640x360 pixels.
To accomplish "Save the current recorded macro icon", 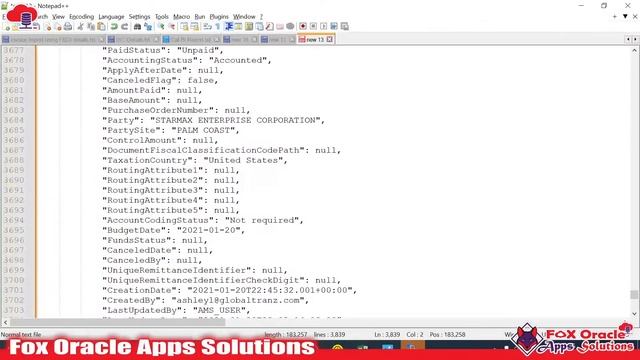I will tap(344, 27).
